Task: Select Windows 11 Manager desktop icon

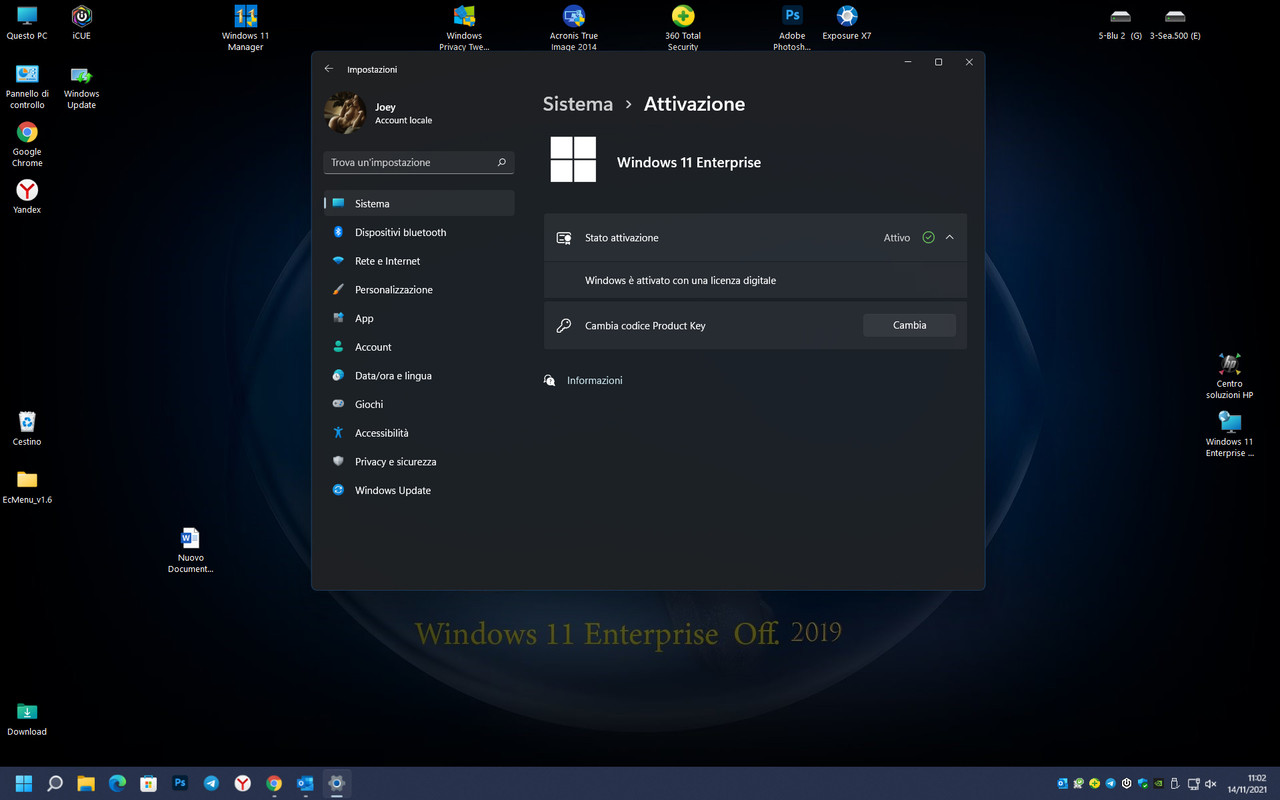Action: pos(246,28)
